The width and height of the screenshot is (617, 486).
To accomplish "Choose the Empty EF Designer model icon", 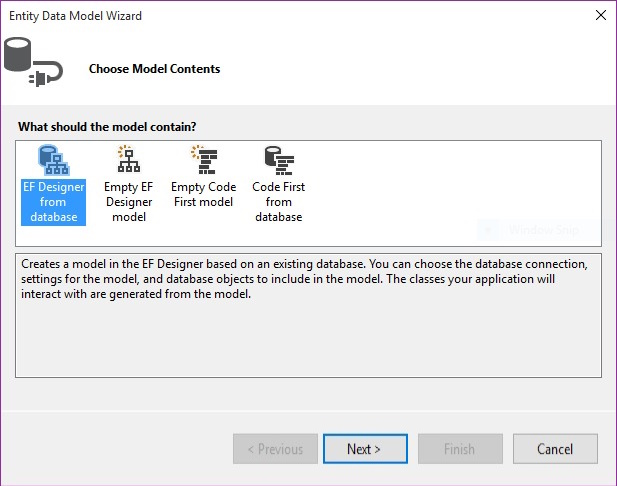I will point(128,160).
